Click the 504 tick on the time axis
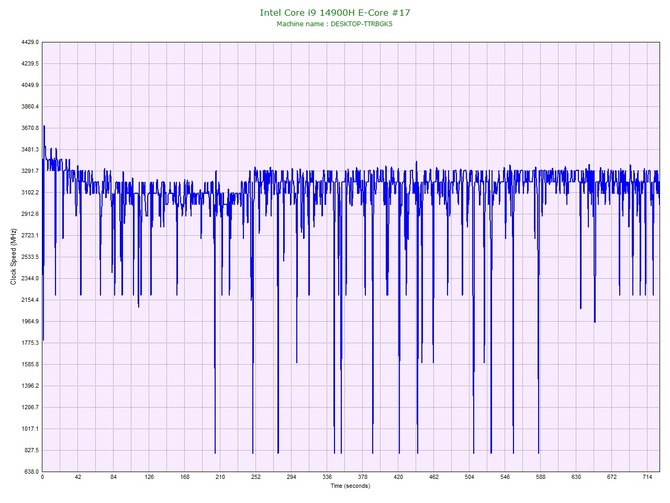This screenshot has height=503, width=670. pyautogui.click(x=469, y=477)
